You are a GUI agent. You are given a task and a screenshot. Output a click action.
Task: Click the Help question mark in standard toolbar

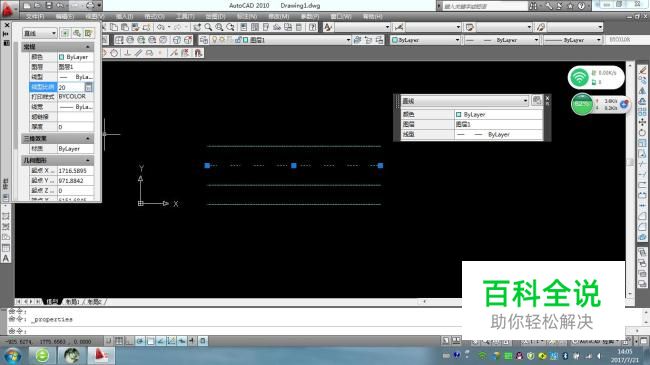313,27
